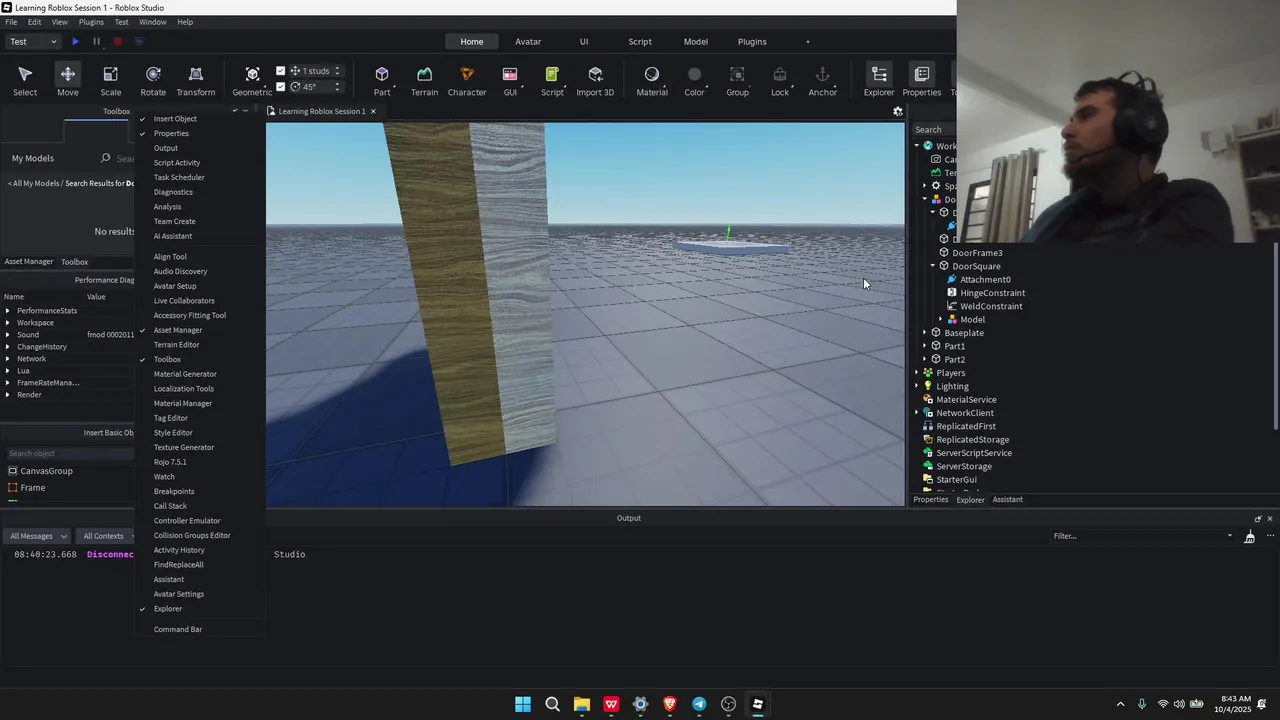Image resolution: width=1280 pixels, height=720 pixels.
Task: Open the Test mode dropdown
Action: [x=33, y=41]
